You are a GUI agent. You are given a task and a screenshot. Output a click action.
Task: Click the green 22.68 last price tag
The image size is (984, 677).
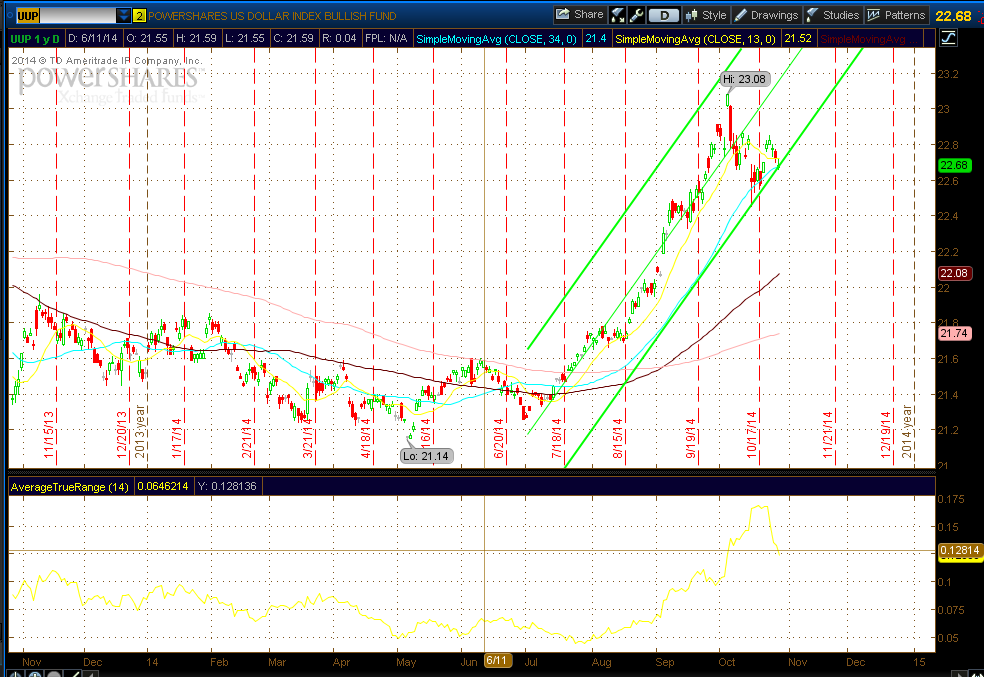click(955, 165)
